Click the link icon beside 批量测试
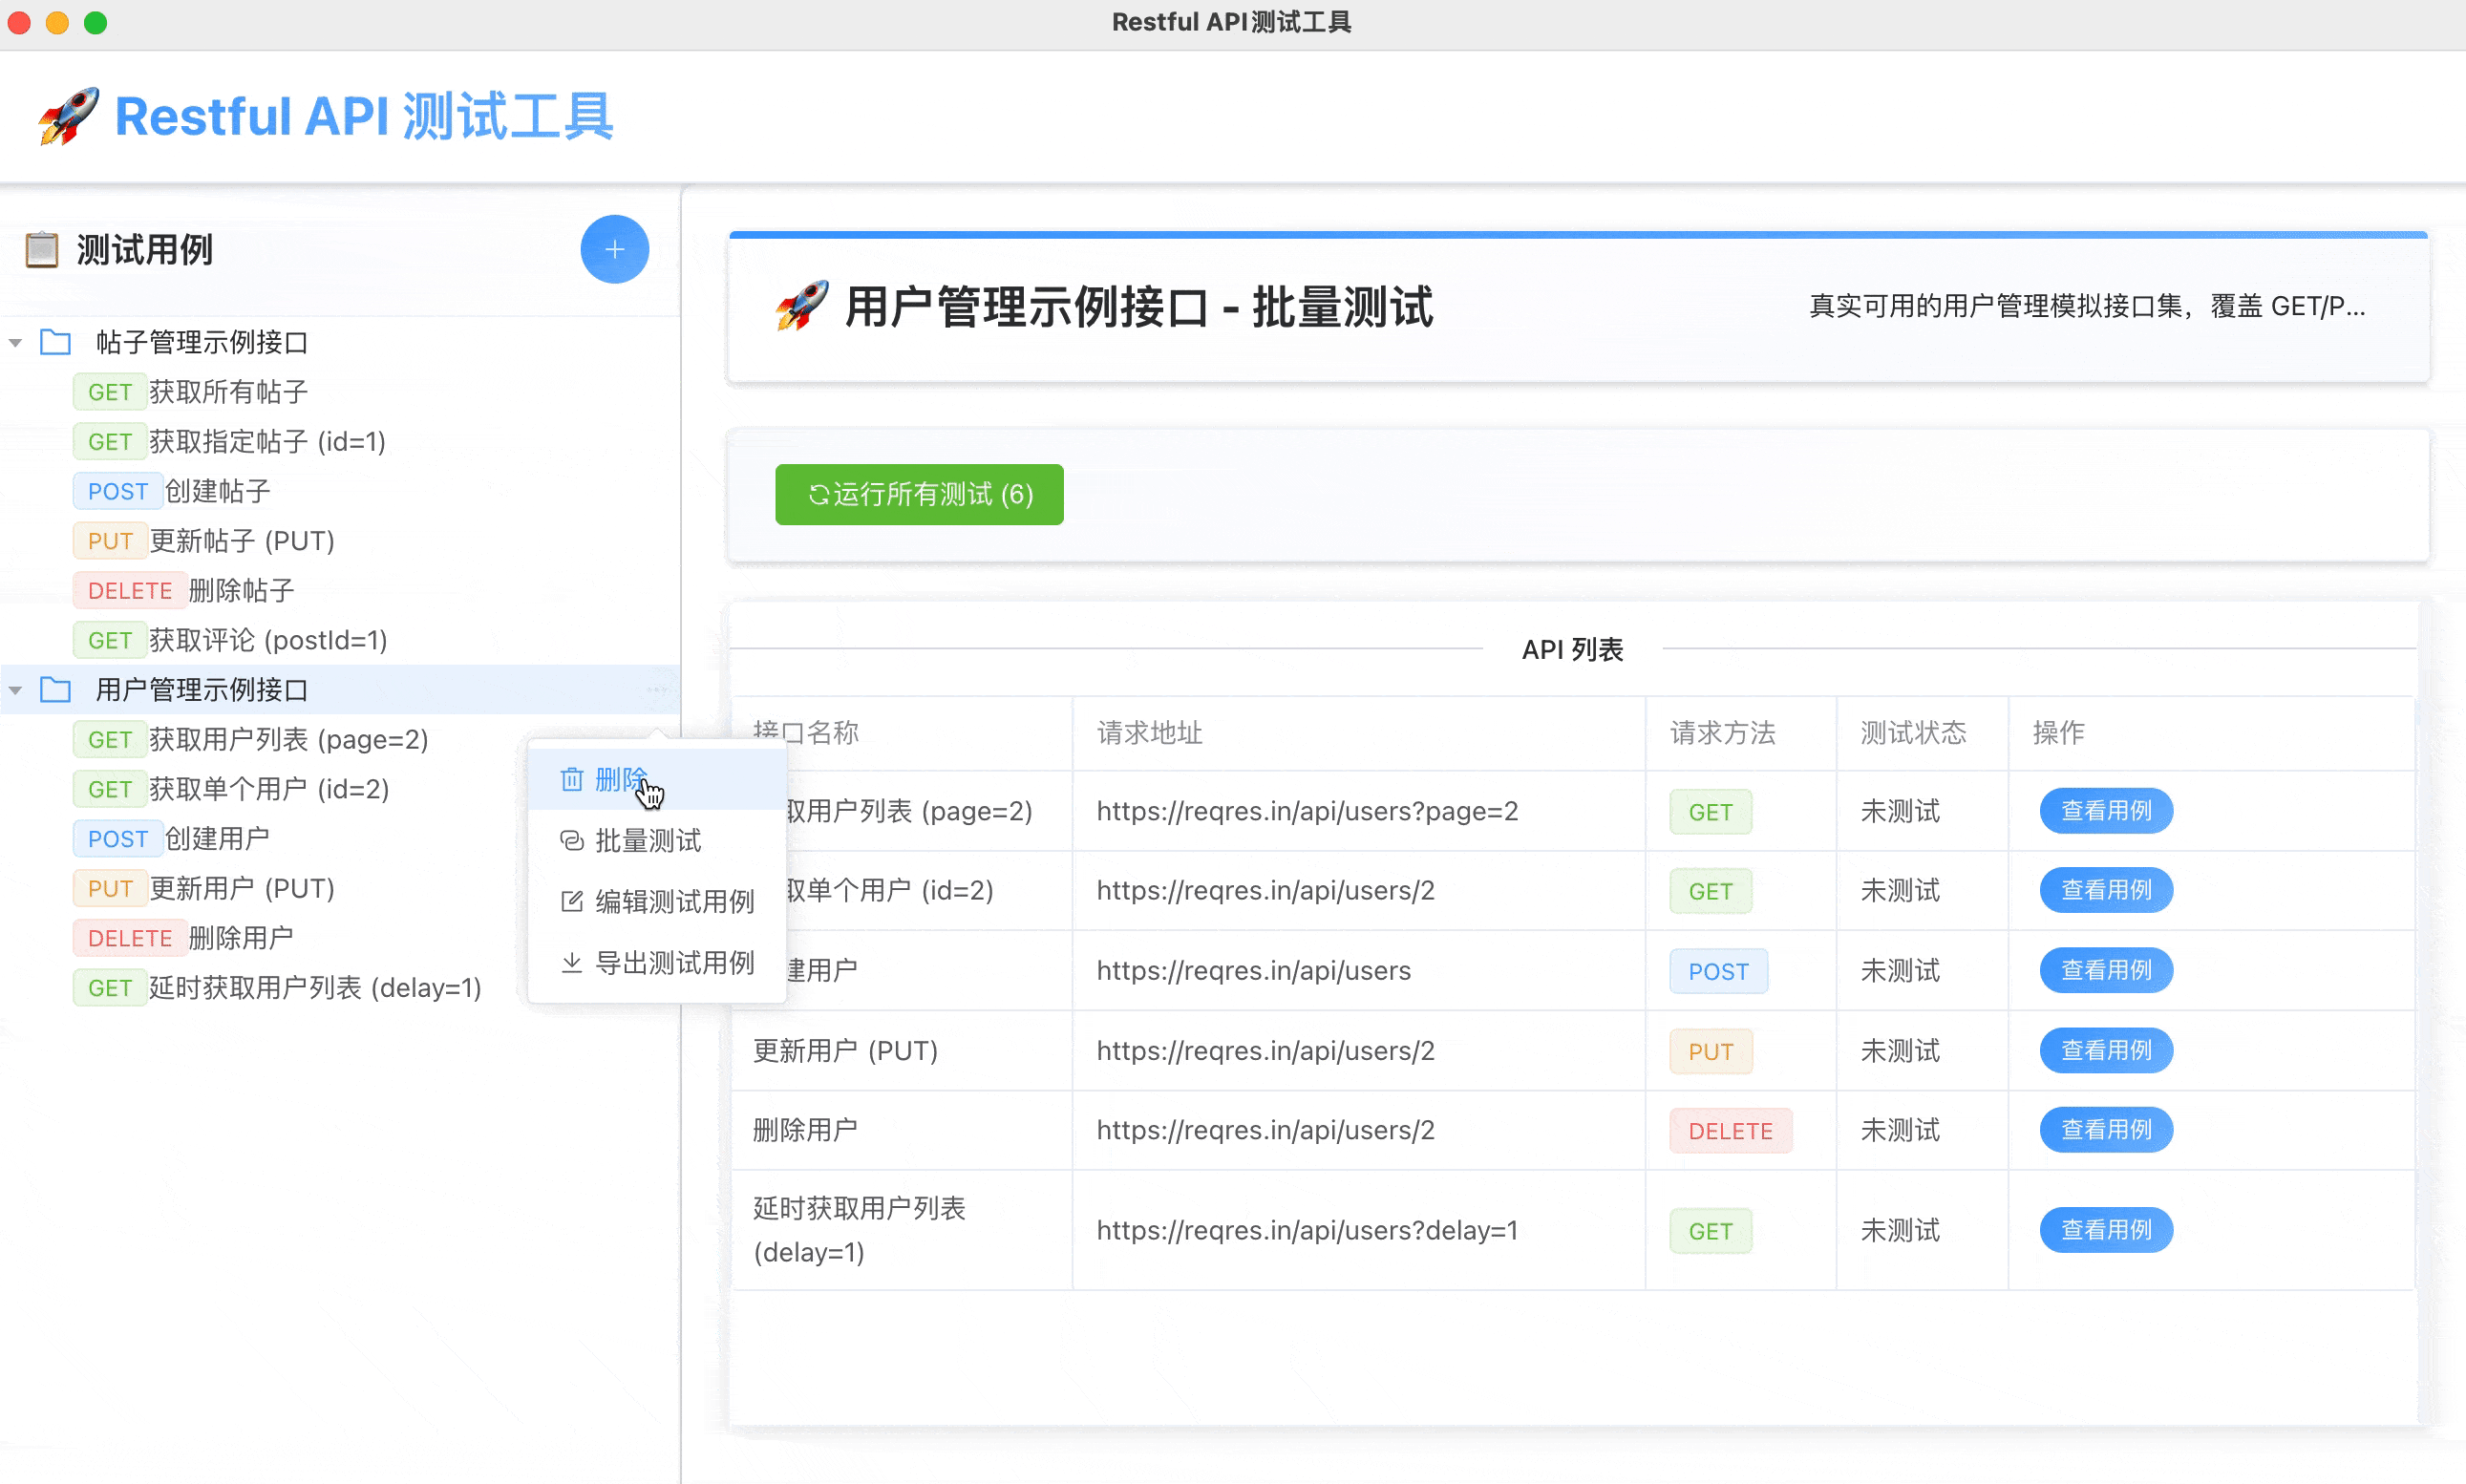 pyautogui.click(x=572, y=841)
